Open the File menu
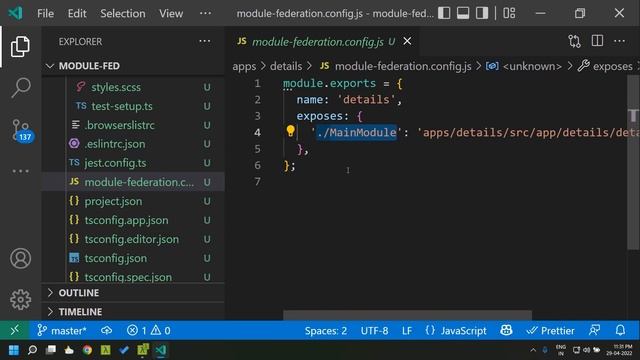This screenshot has height=360, width=640. pyautogui.click(x=45, y=13)
